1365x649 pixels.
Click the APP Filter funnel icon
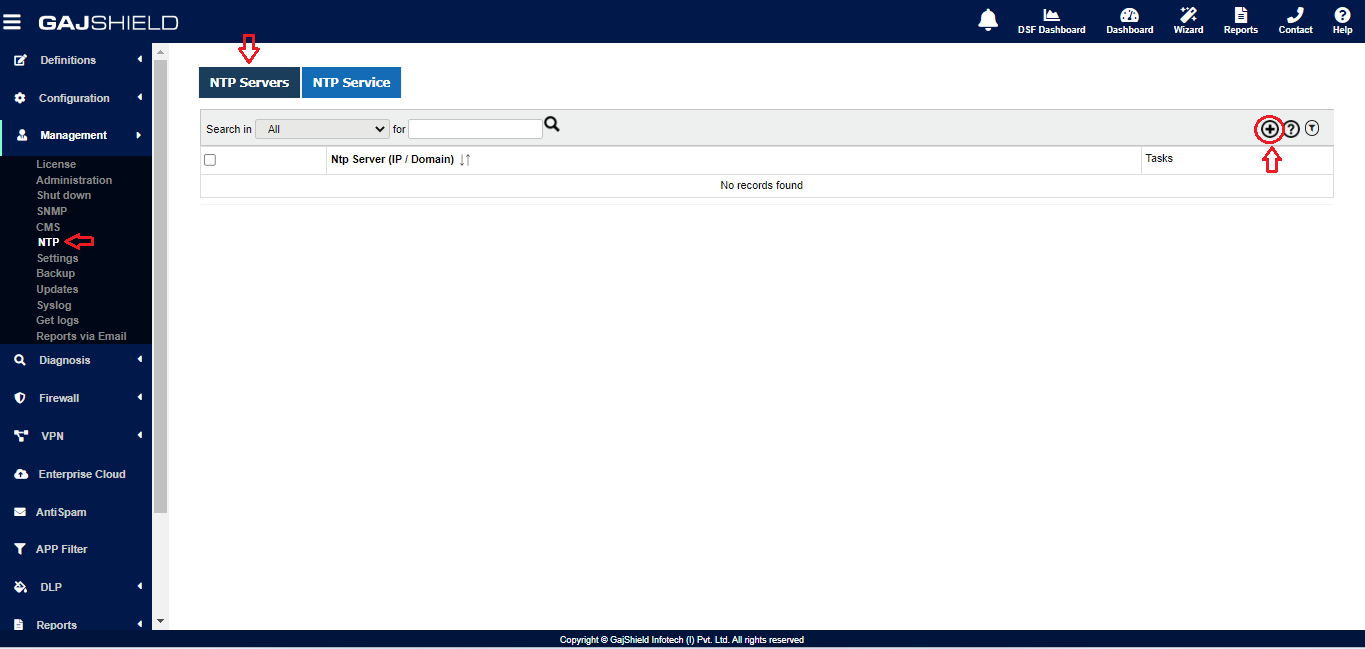[20, 549]
